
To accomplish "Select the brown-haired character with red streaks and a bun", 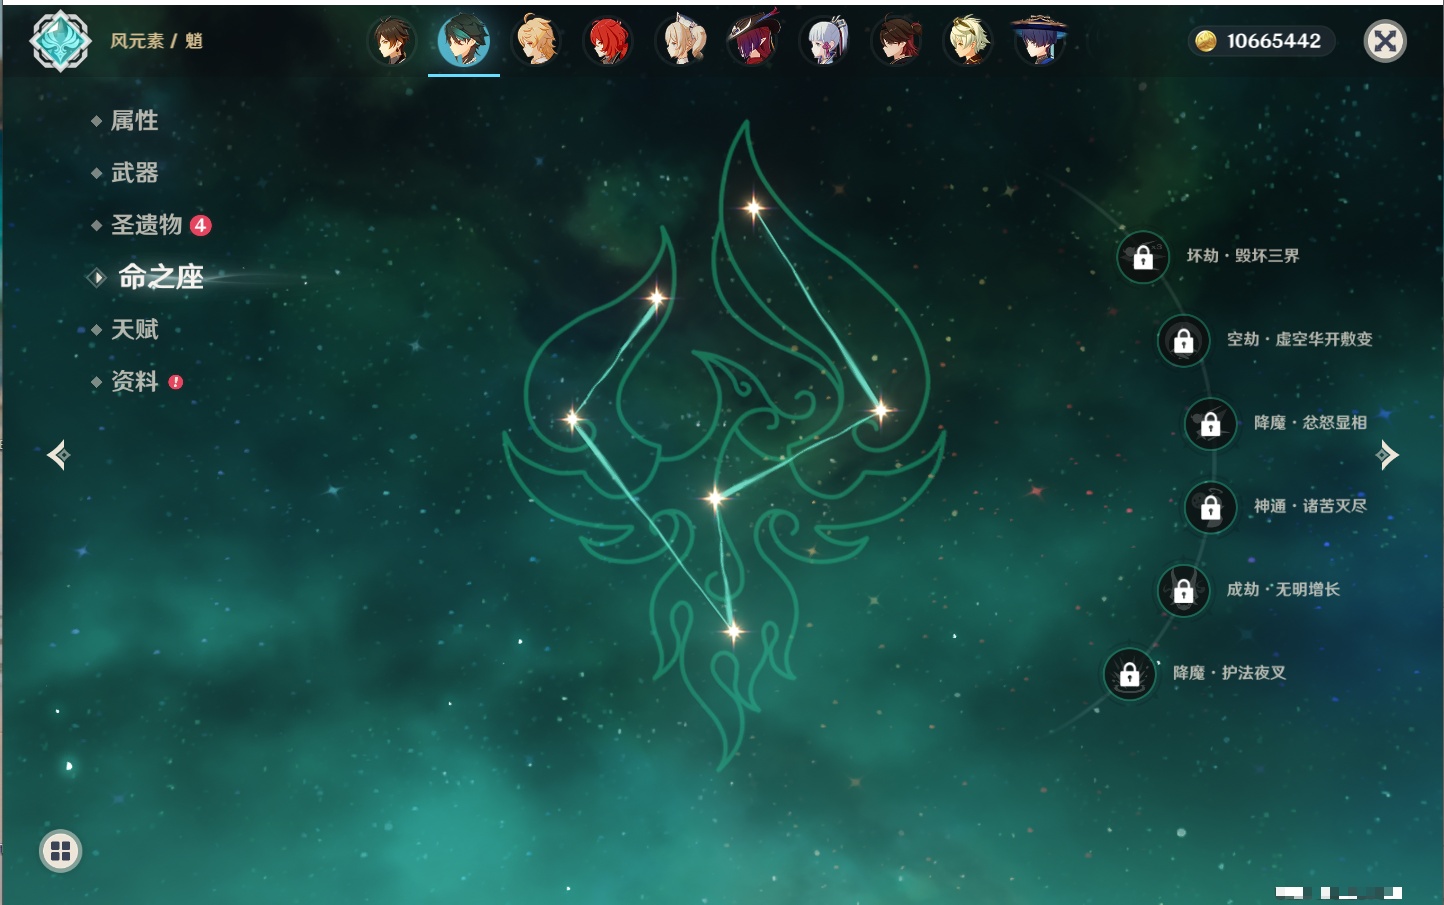I will 897,41.
